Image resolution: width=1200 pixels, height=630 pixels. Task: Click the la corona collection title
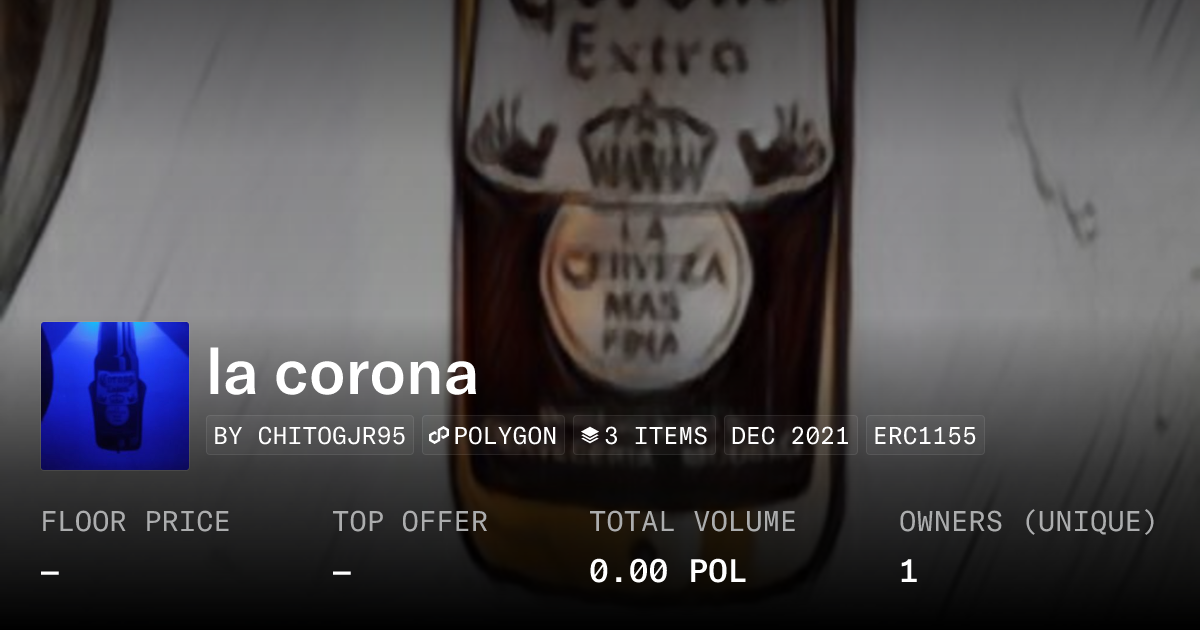[342, 373]
